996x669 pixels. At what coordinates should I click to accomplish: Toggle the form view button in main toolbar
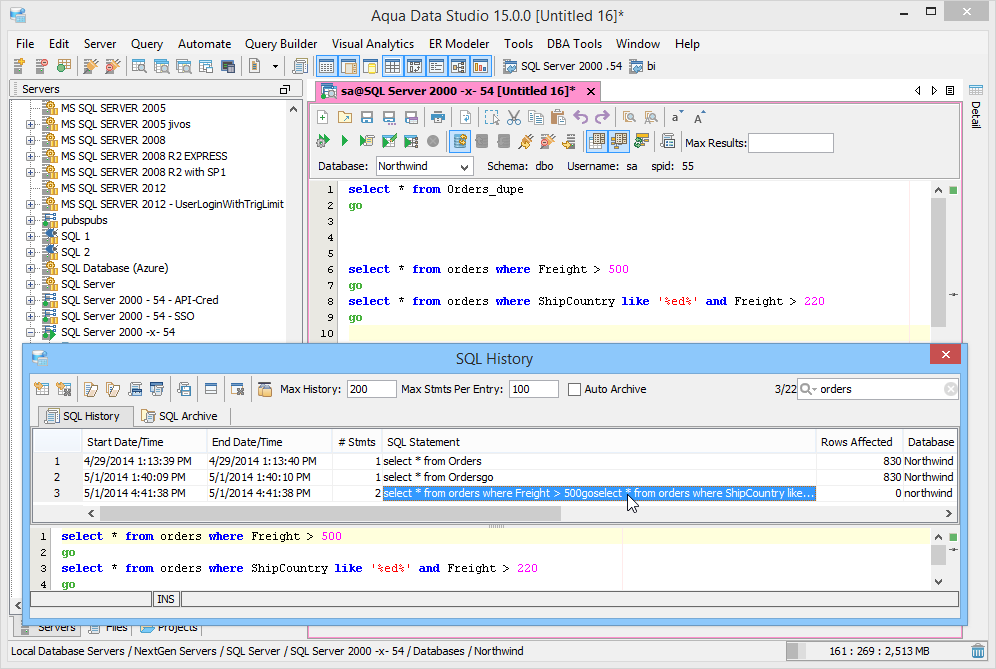click(436, 66)
